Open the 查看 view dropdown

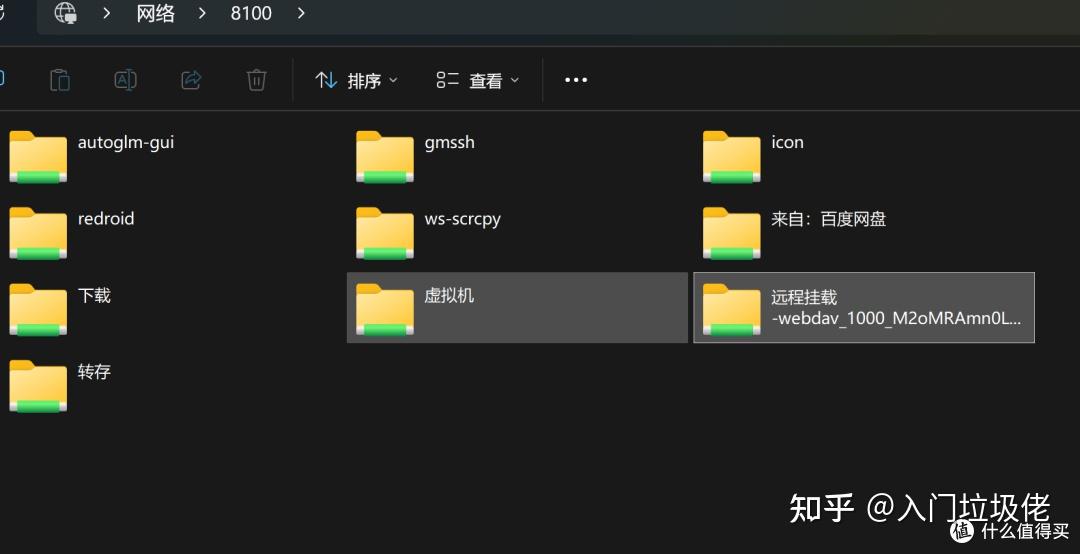477,81
